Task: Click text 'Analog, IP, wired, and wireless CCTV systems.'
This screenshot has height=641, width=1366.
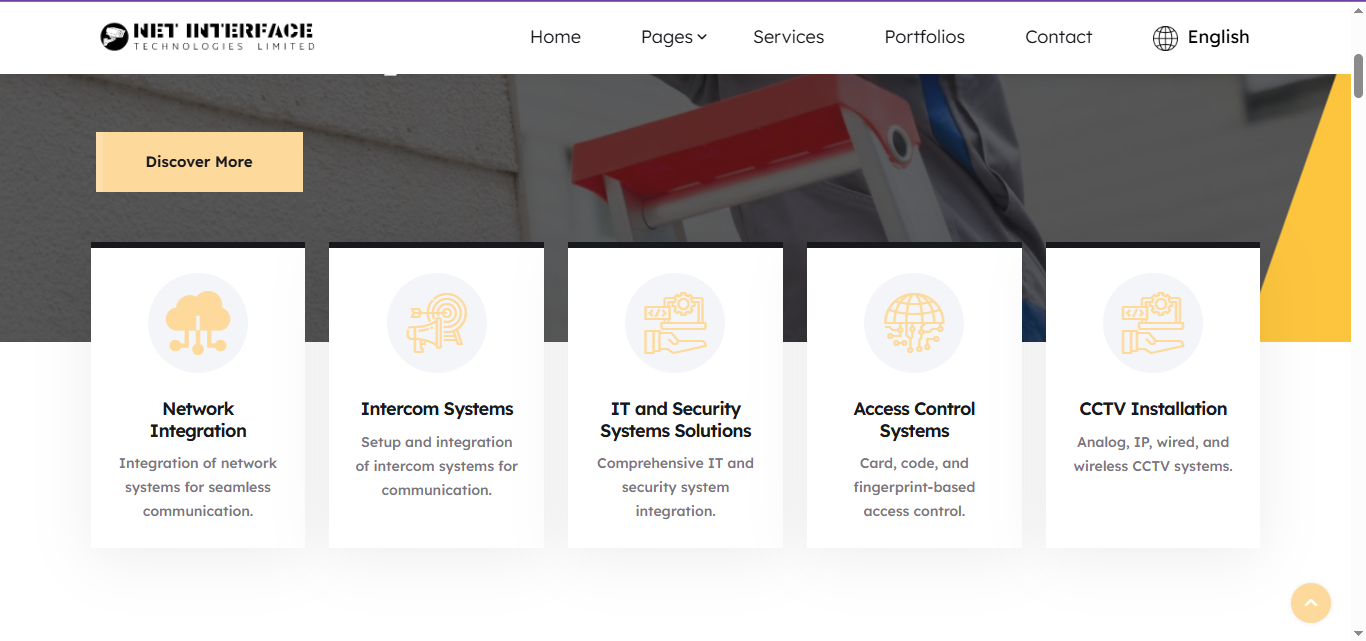Action: tap(1153, 454)
